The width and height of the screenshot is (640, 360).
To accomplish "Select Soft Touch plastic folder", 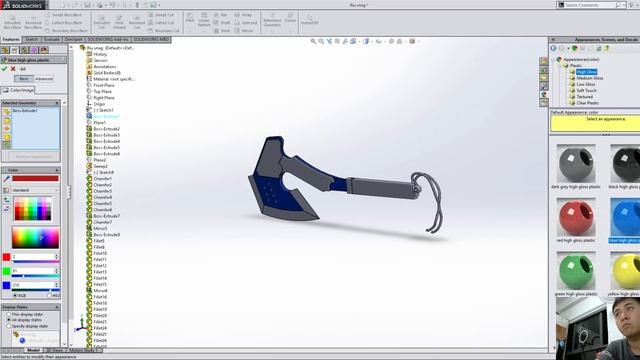I will 587,91.
